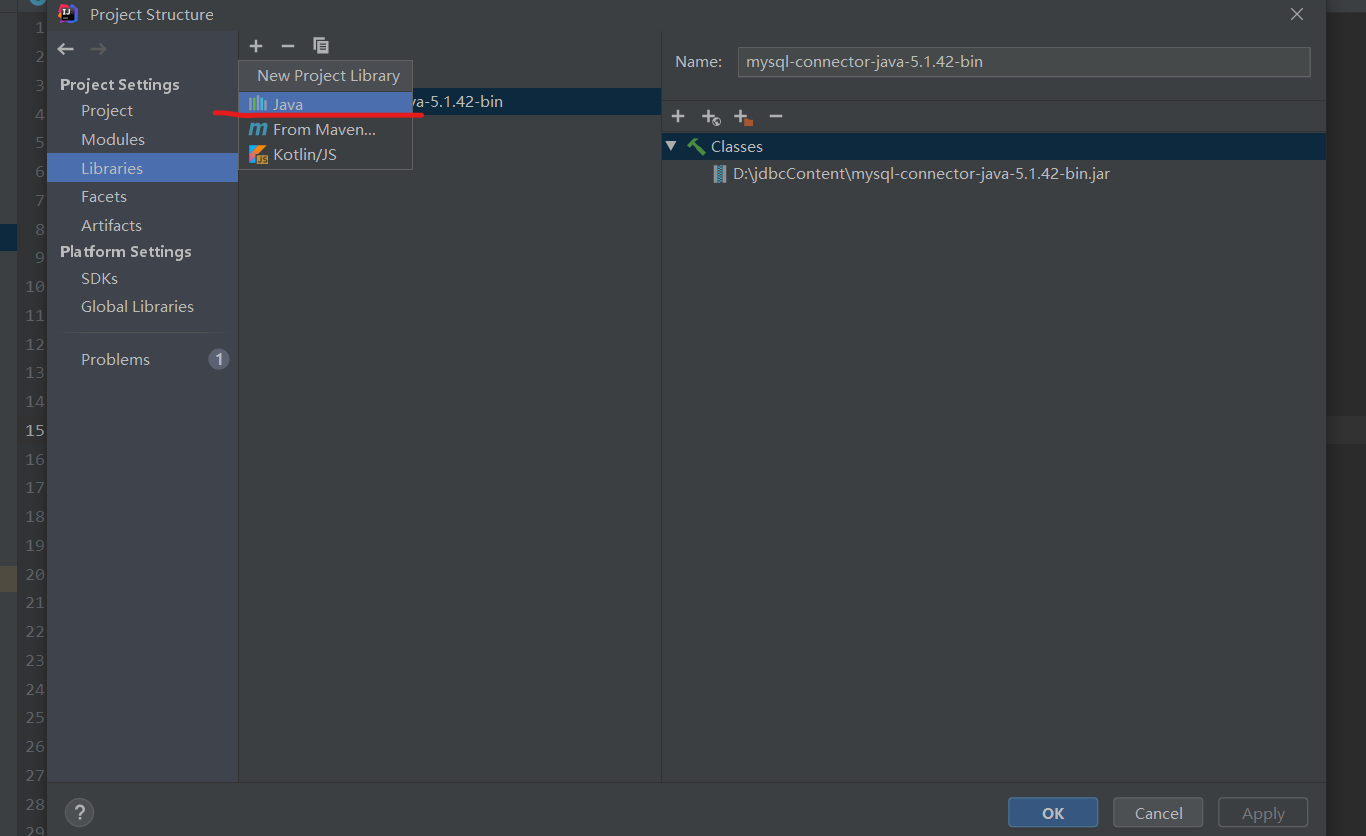This screenshot has height=836, width=1366.
Task: Open Global Libraries settings
Action: [x=137, y=307]
